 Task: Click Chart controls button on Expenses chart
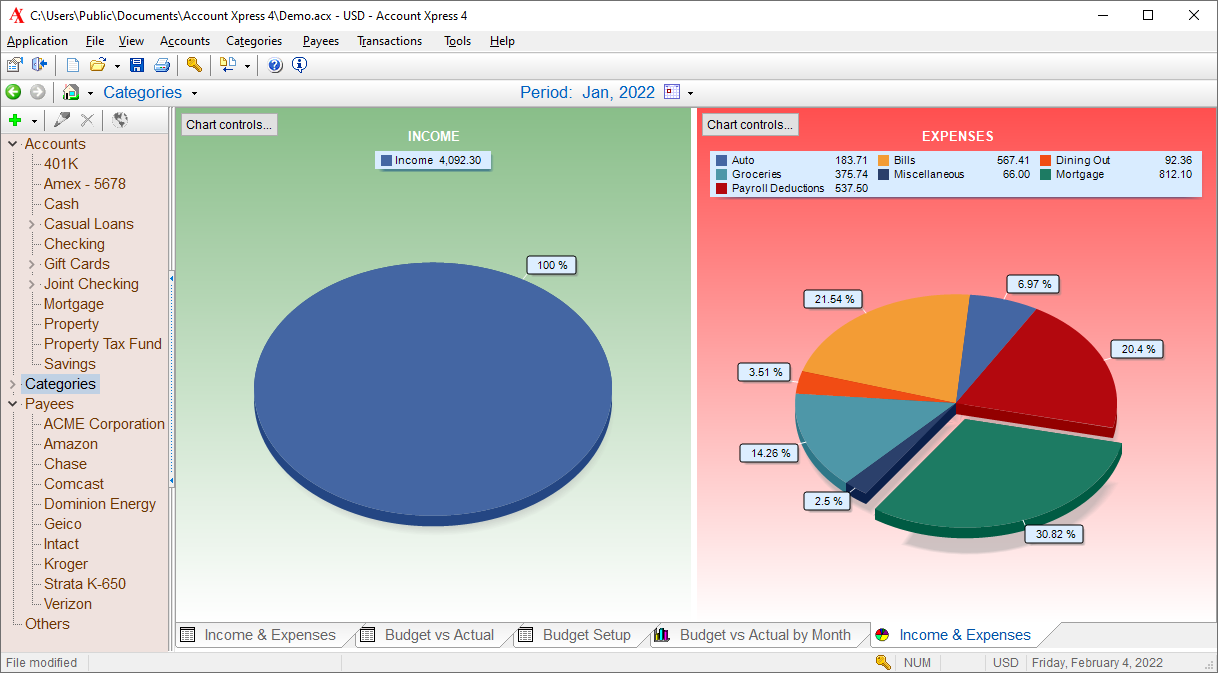(x=750, y=125)
